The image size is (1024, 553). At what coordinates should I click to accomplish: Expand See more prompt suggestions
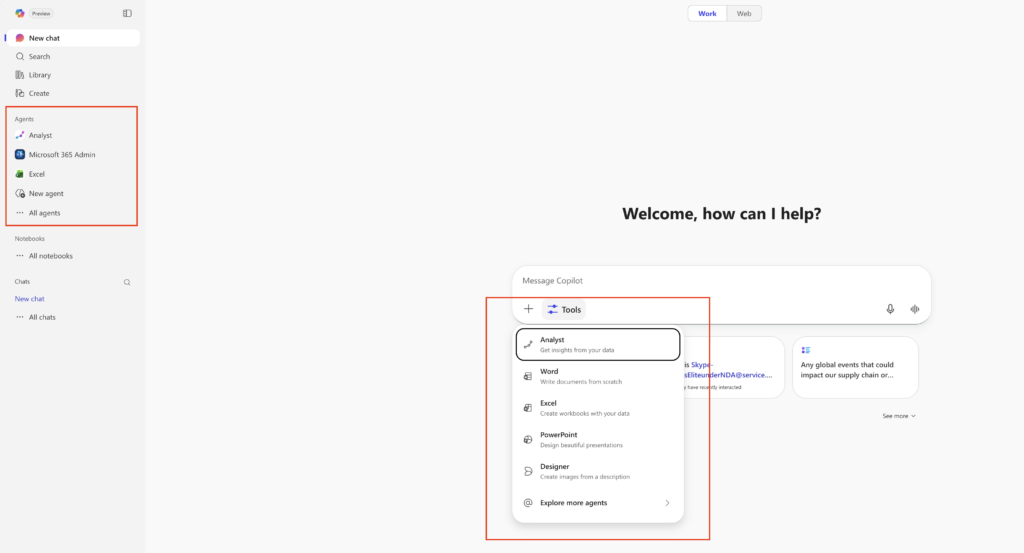pyautogui.click(x=898, y=415)
